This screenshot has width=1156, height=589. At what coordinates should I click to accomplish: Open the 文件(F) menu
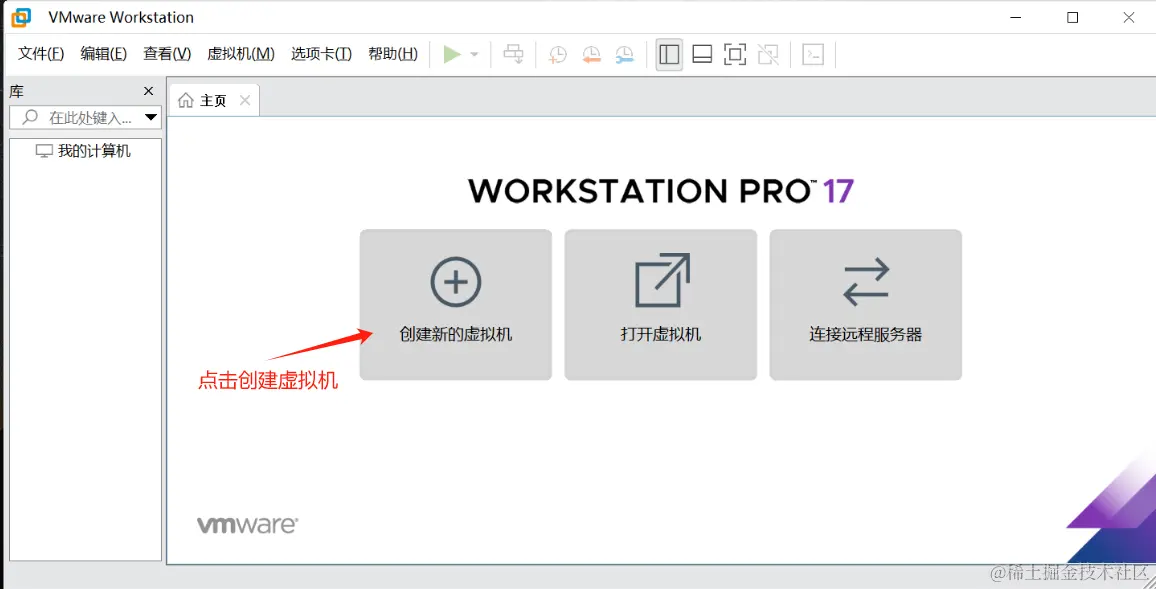(41, 54)
